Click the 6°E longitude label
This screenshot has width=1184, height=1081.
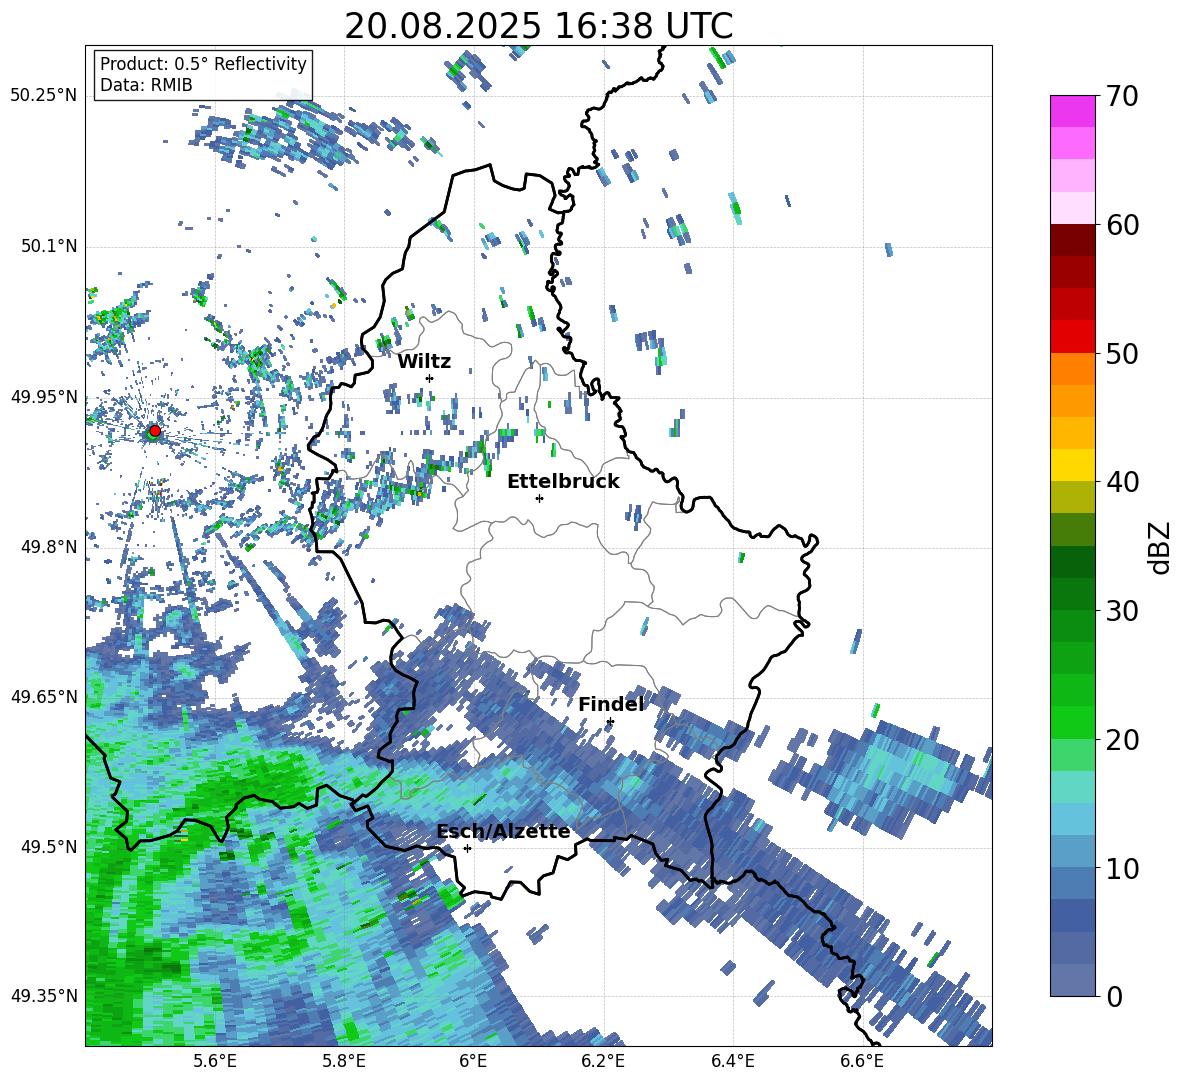pyautogui.click(x=473, y=1061)
